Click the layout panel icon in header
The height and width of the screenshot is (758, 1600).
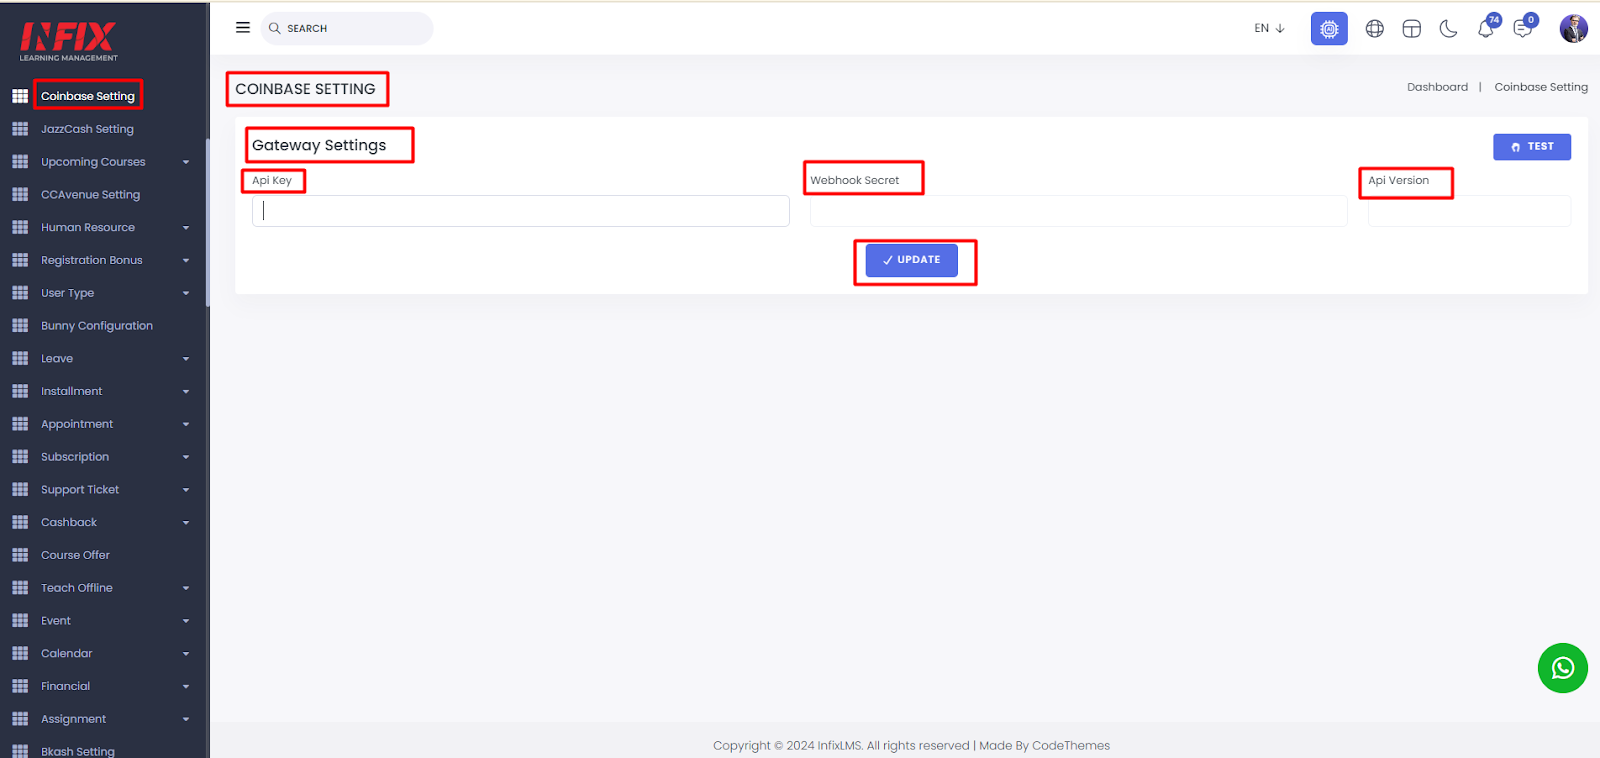click(1411, 29)
